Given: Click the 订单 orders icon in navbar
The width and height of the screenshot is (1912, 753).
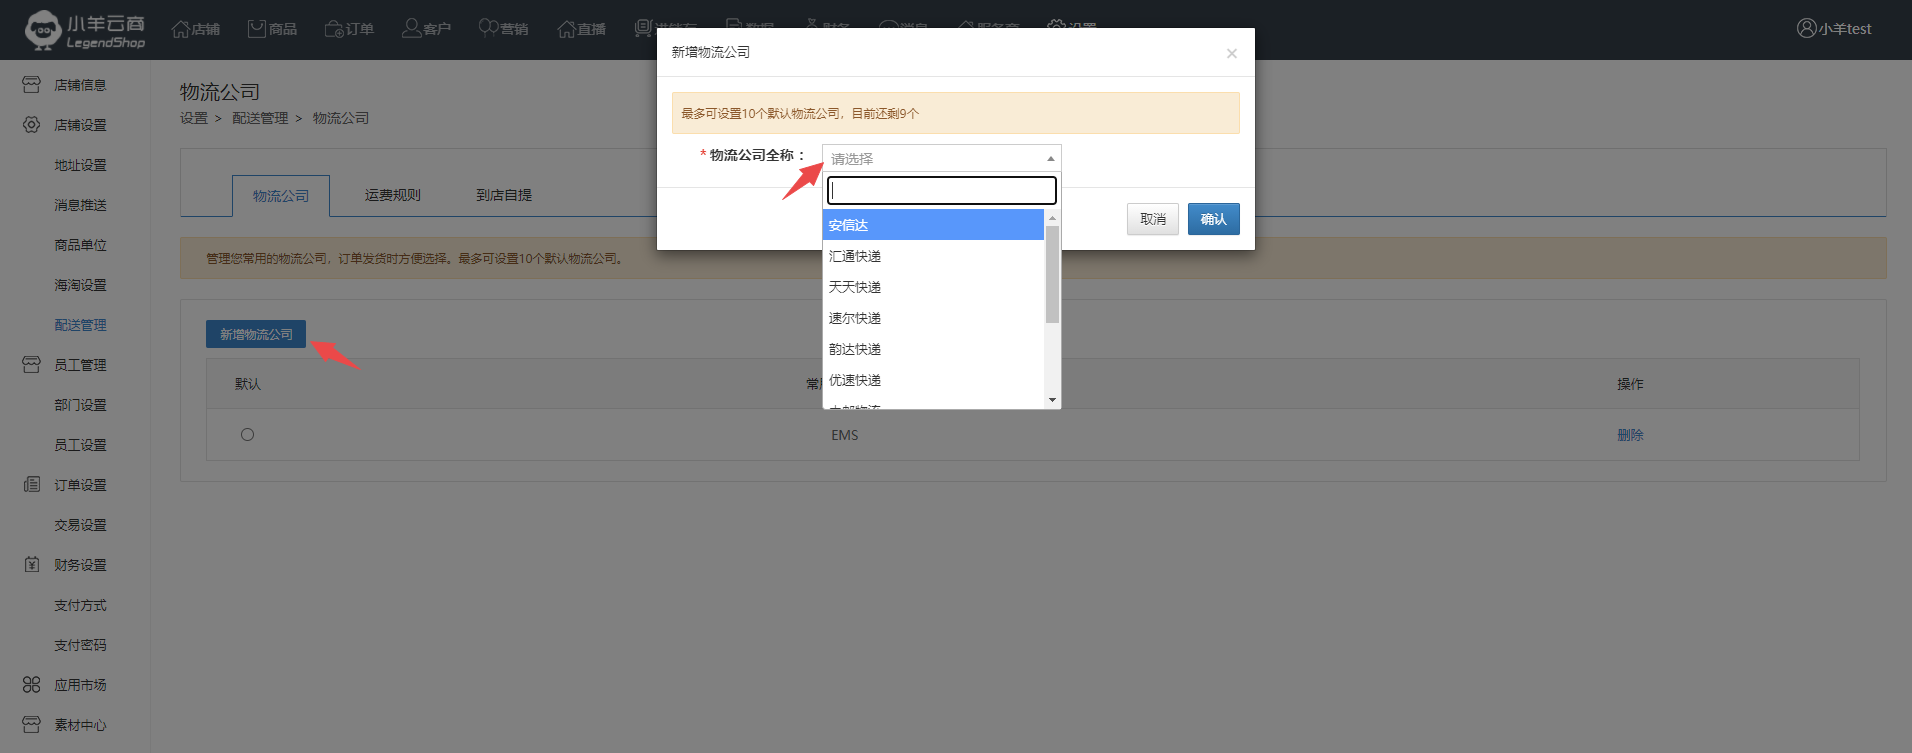Looking at the screenshot, I should click(334, 29).
